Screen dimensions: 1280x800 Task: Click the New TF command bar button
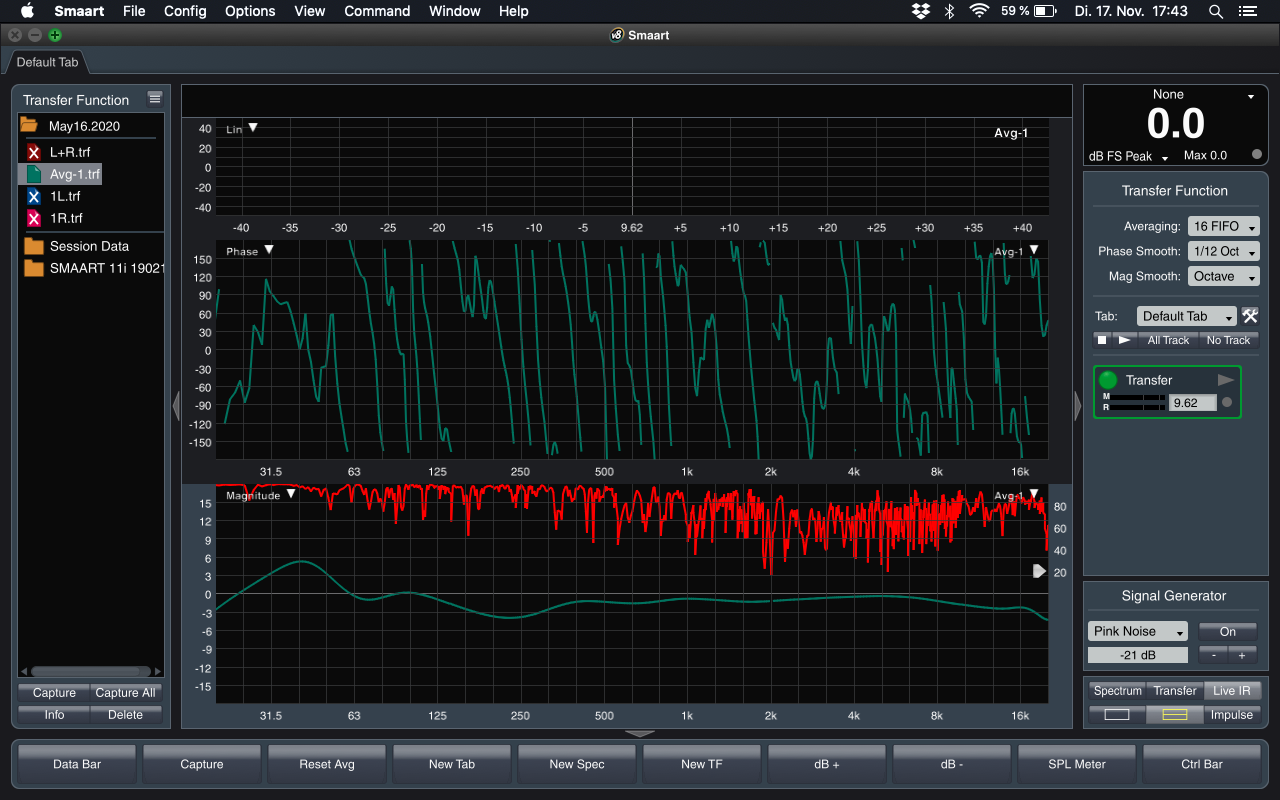pyautogui.click(x=702, y=764)
